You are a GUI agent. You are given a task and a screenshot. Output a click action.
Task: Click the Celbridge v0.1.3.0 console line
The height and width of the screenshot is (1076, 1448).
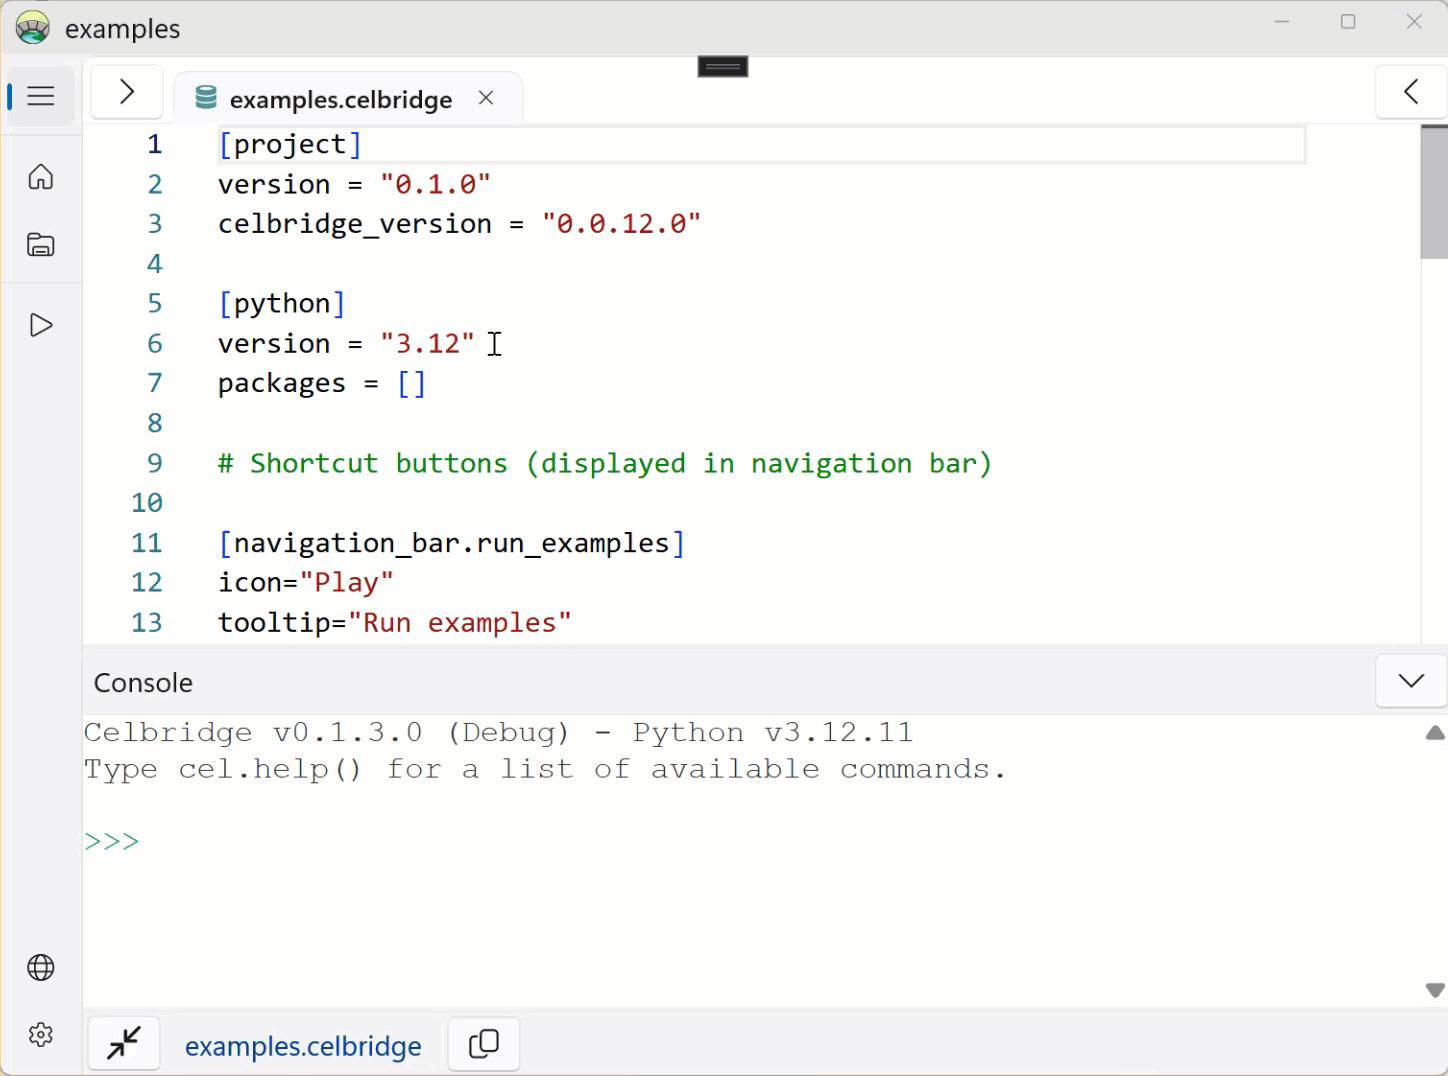point(498,732)
